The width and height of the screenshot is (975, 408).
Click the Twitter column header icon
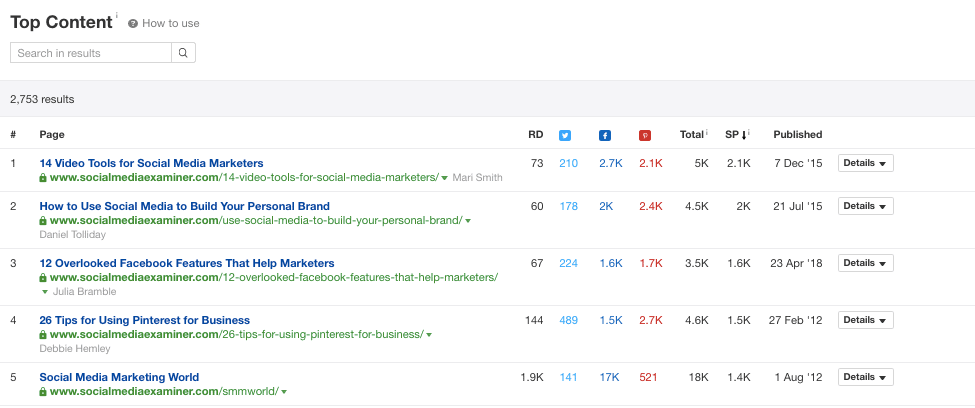pos(565,135)
